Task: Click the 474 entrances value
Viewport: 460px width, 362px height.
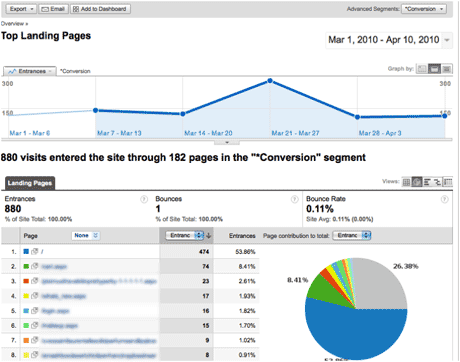Action: [x=204, y=252]
